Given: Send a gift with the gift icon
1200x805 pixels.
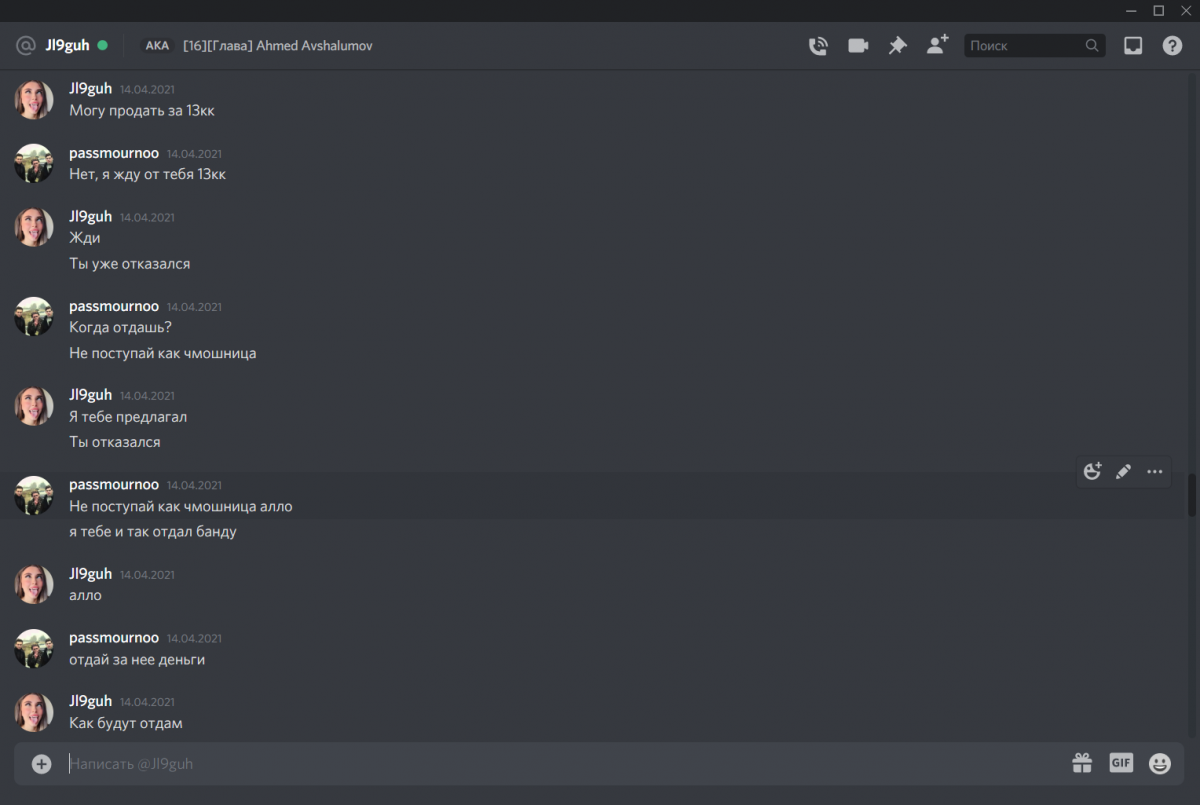Looking at the screenshot, I should click(x=1082, y=763).
